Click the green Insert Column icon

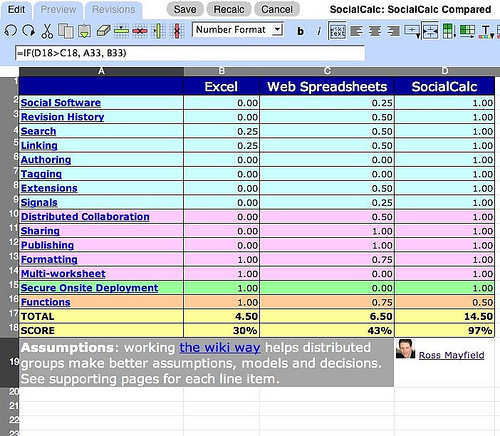coord(159,31)
